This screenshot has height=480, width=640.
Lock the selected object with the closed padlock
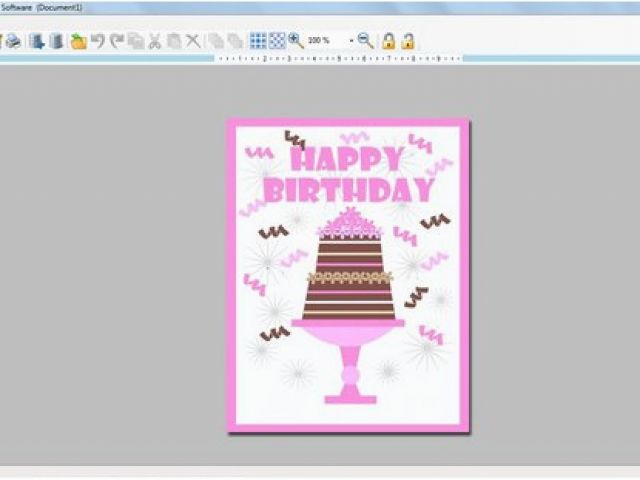[x=388, y=41]
